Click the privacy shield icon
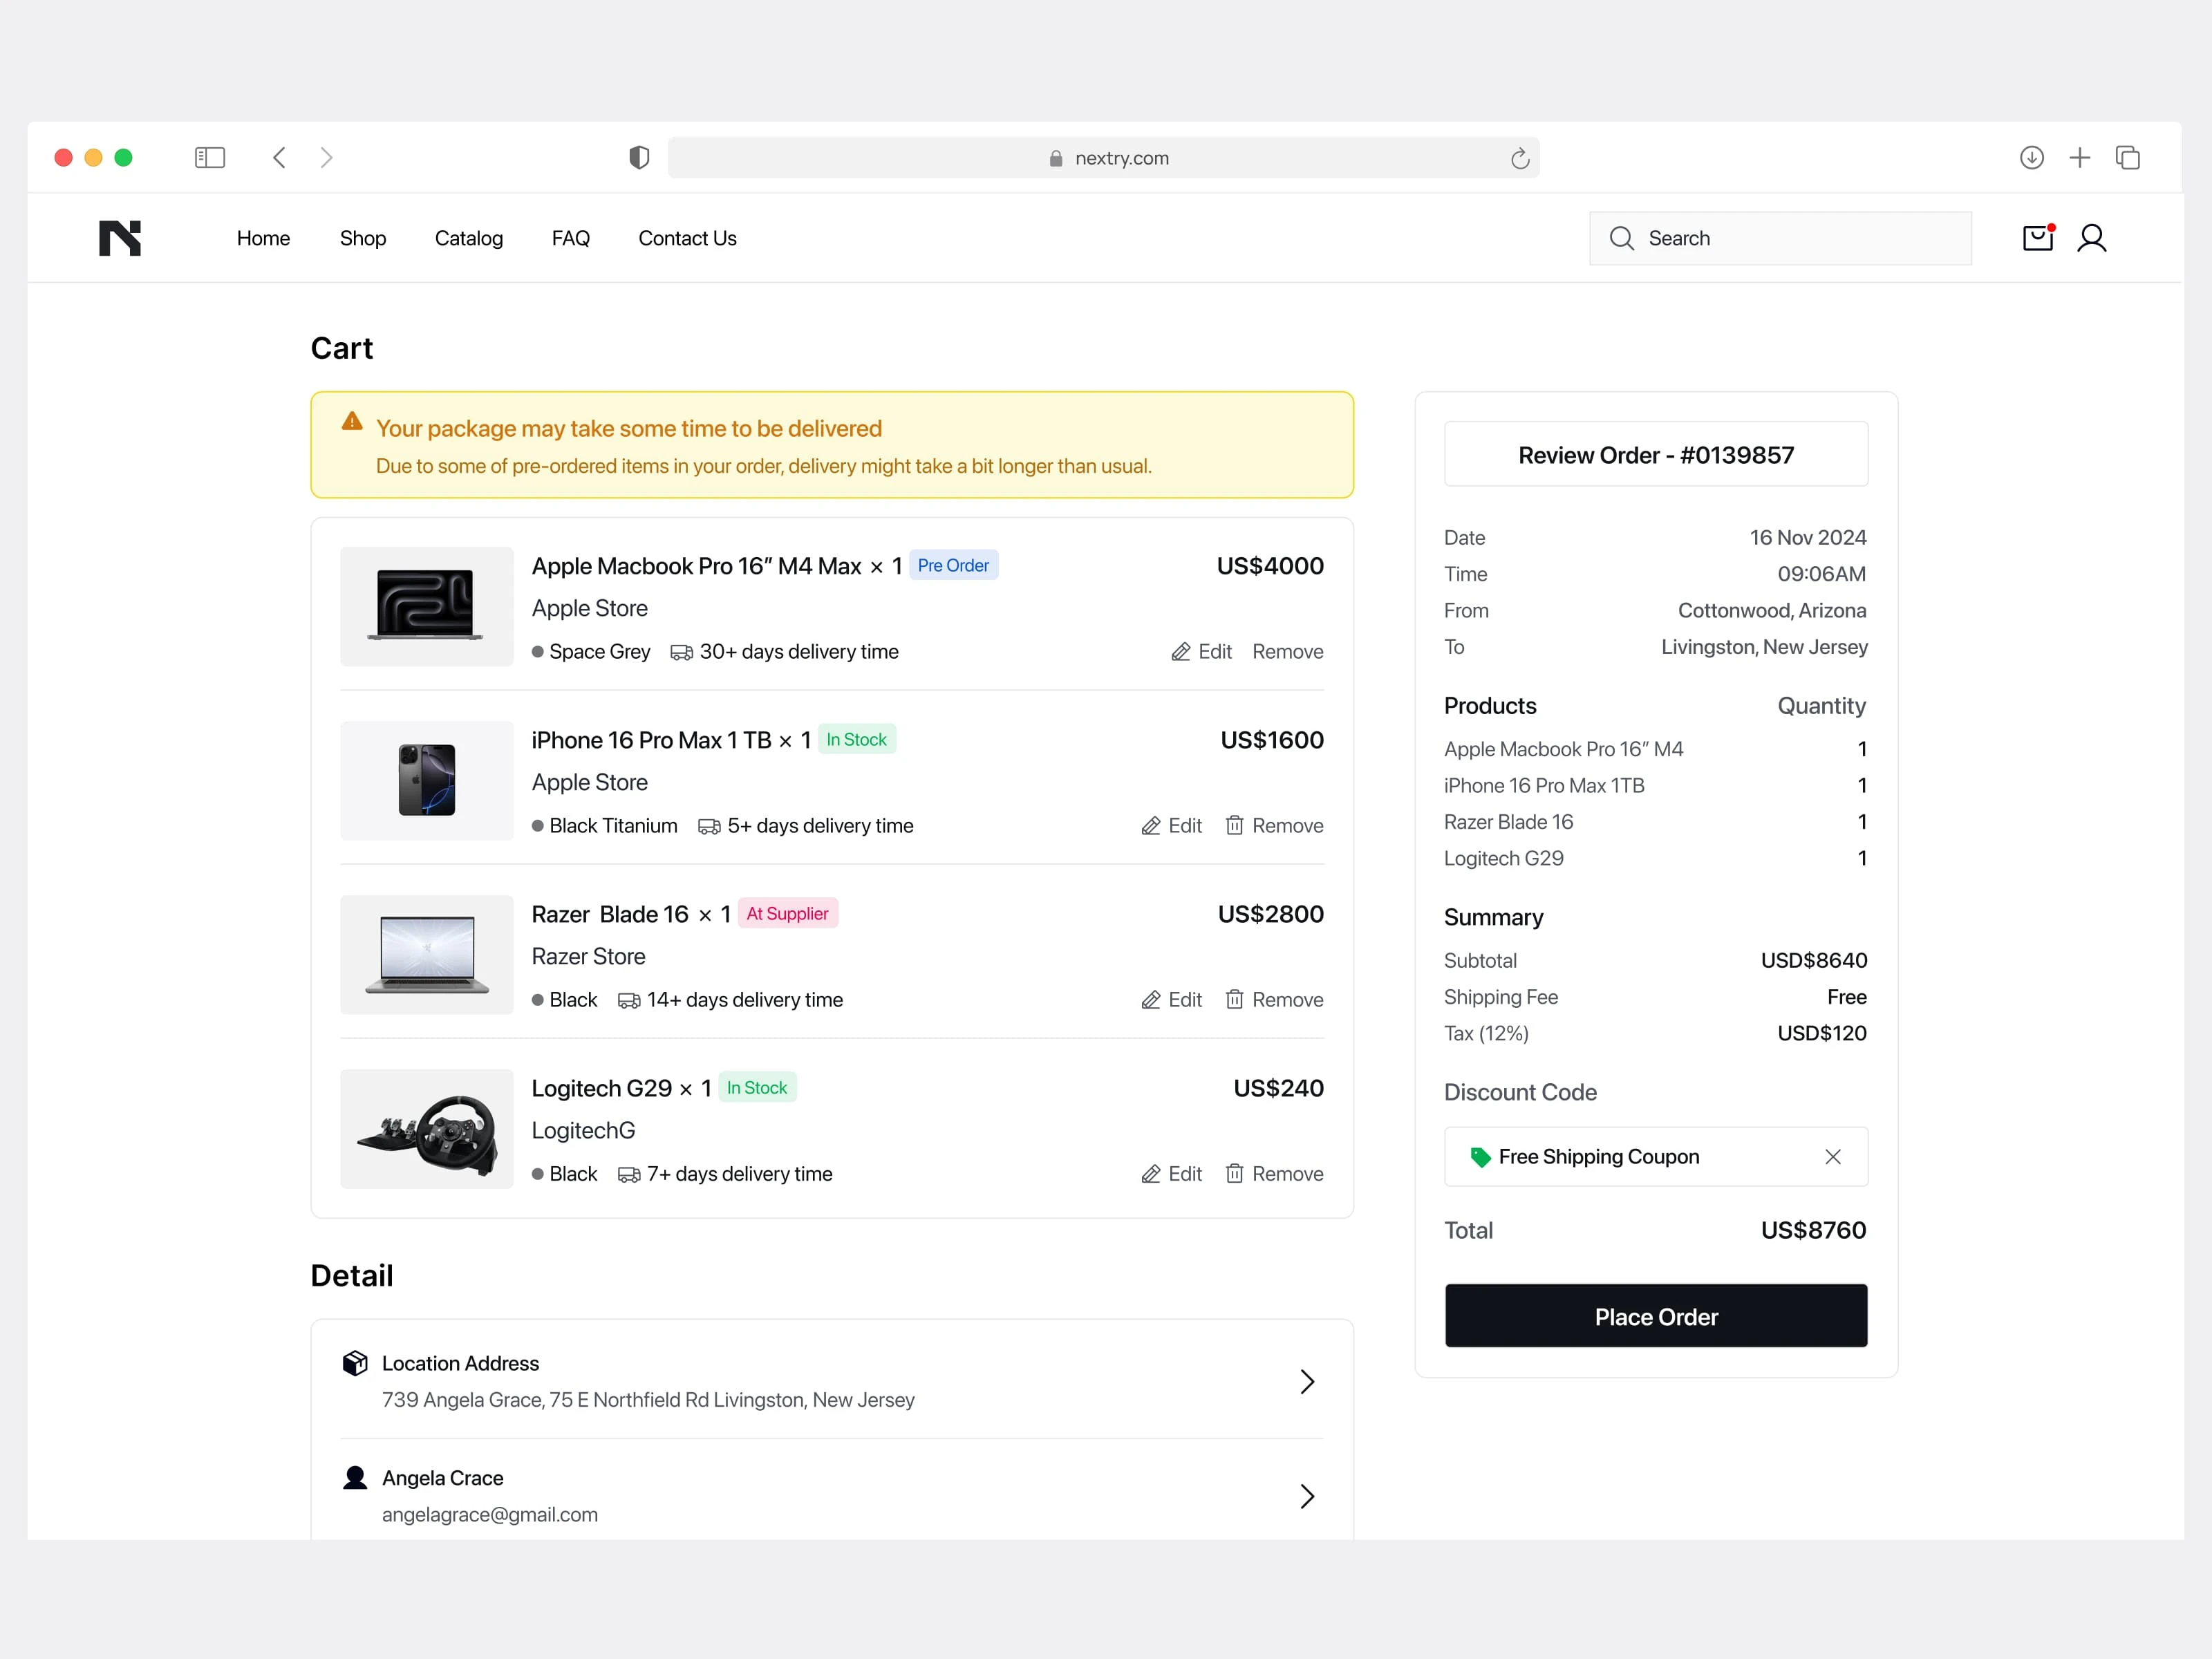2212x1659 pixels. pyautogui.click(x=639, y=158)
